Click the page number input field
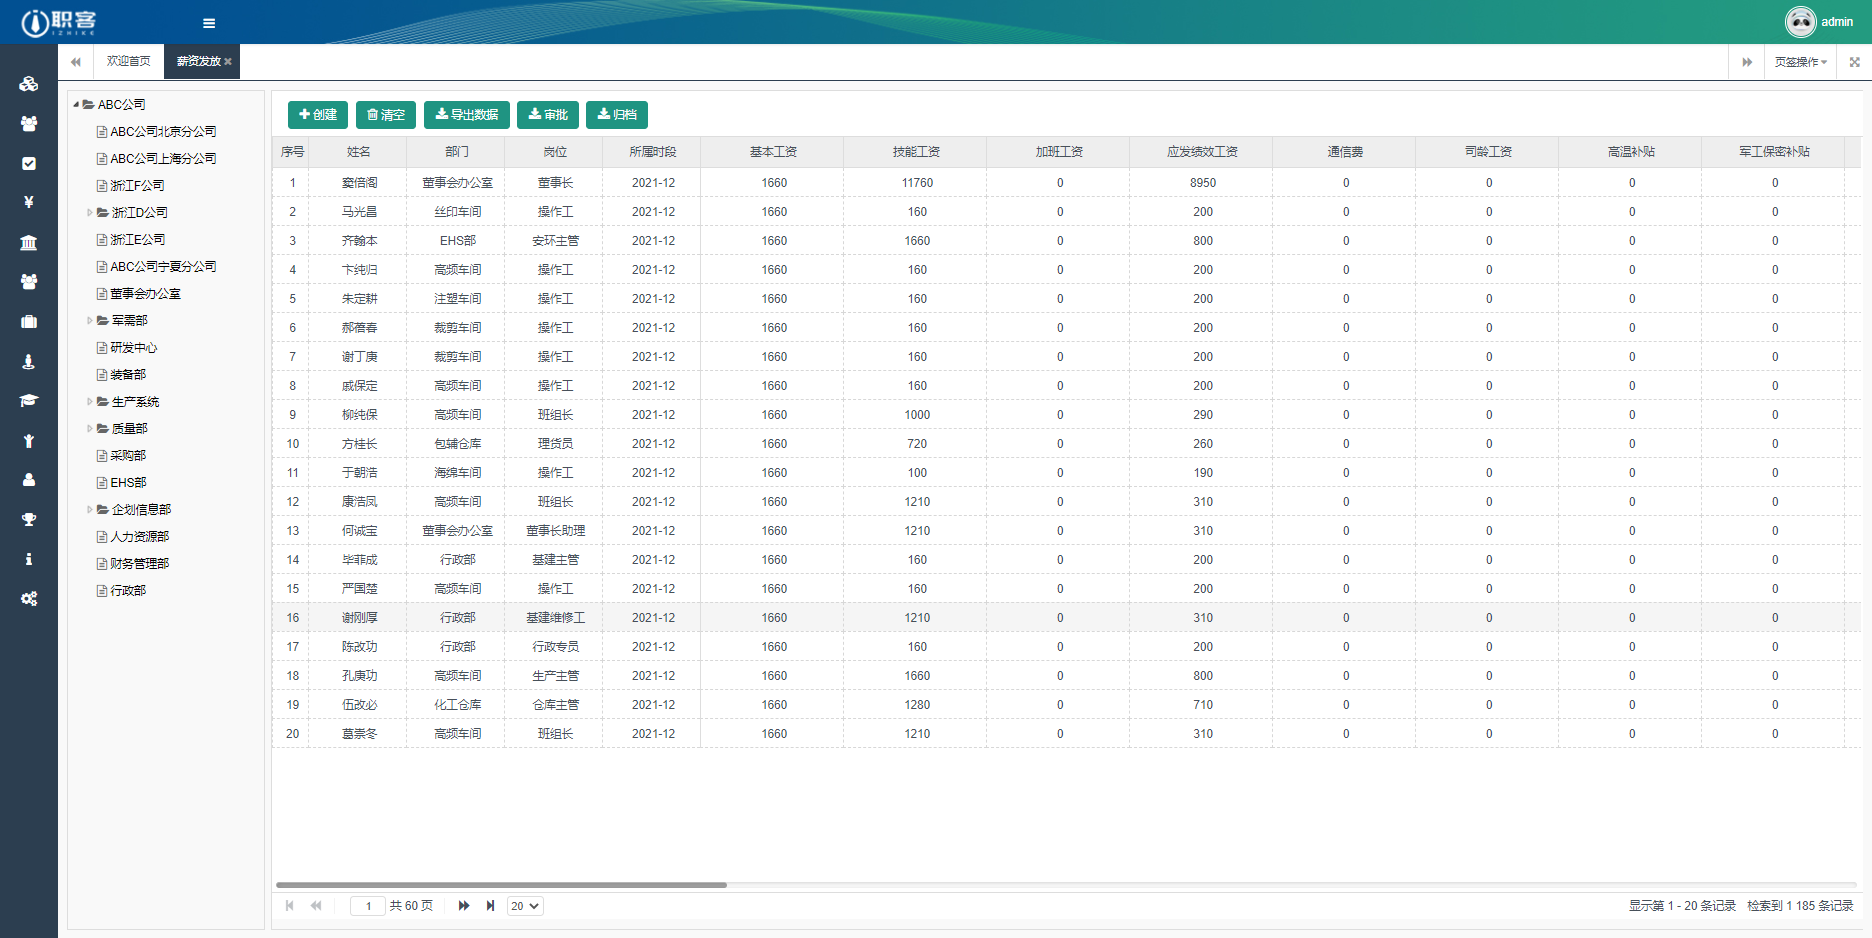Screen dimensions: 1872x938 click(368, 906)
